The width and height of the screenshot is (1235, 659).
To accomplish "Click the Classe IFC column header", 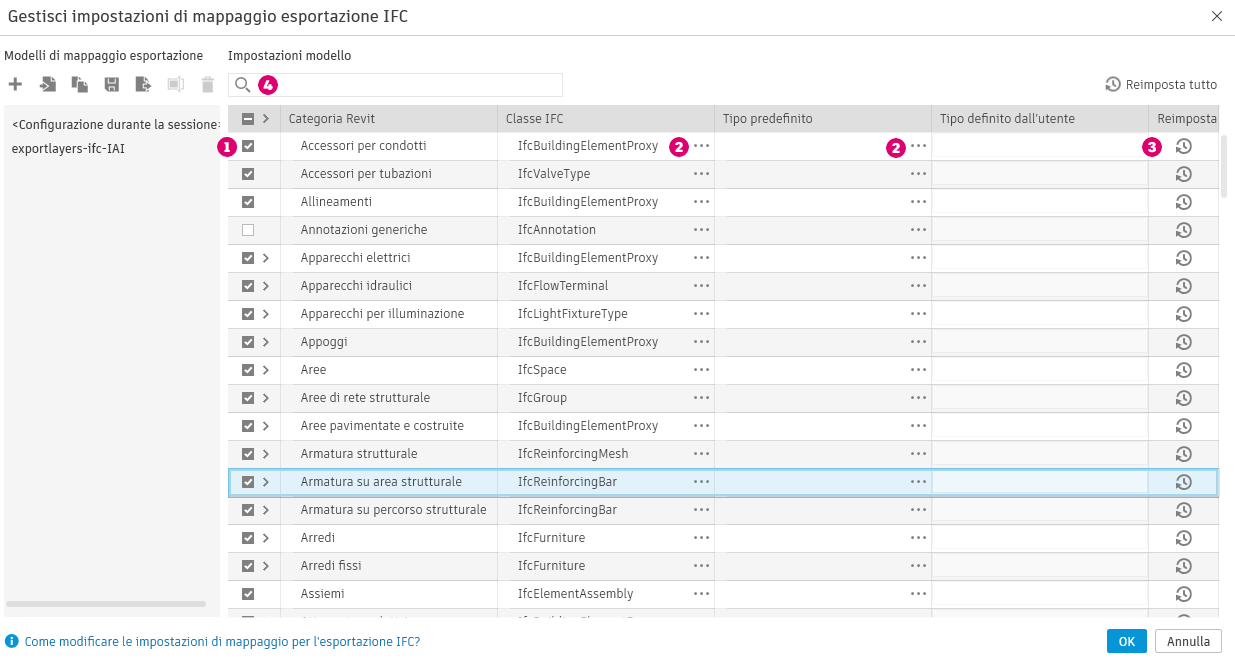I will (x=535, y=119).
